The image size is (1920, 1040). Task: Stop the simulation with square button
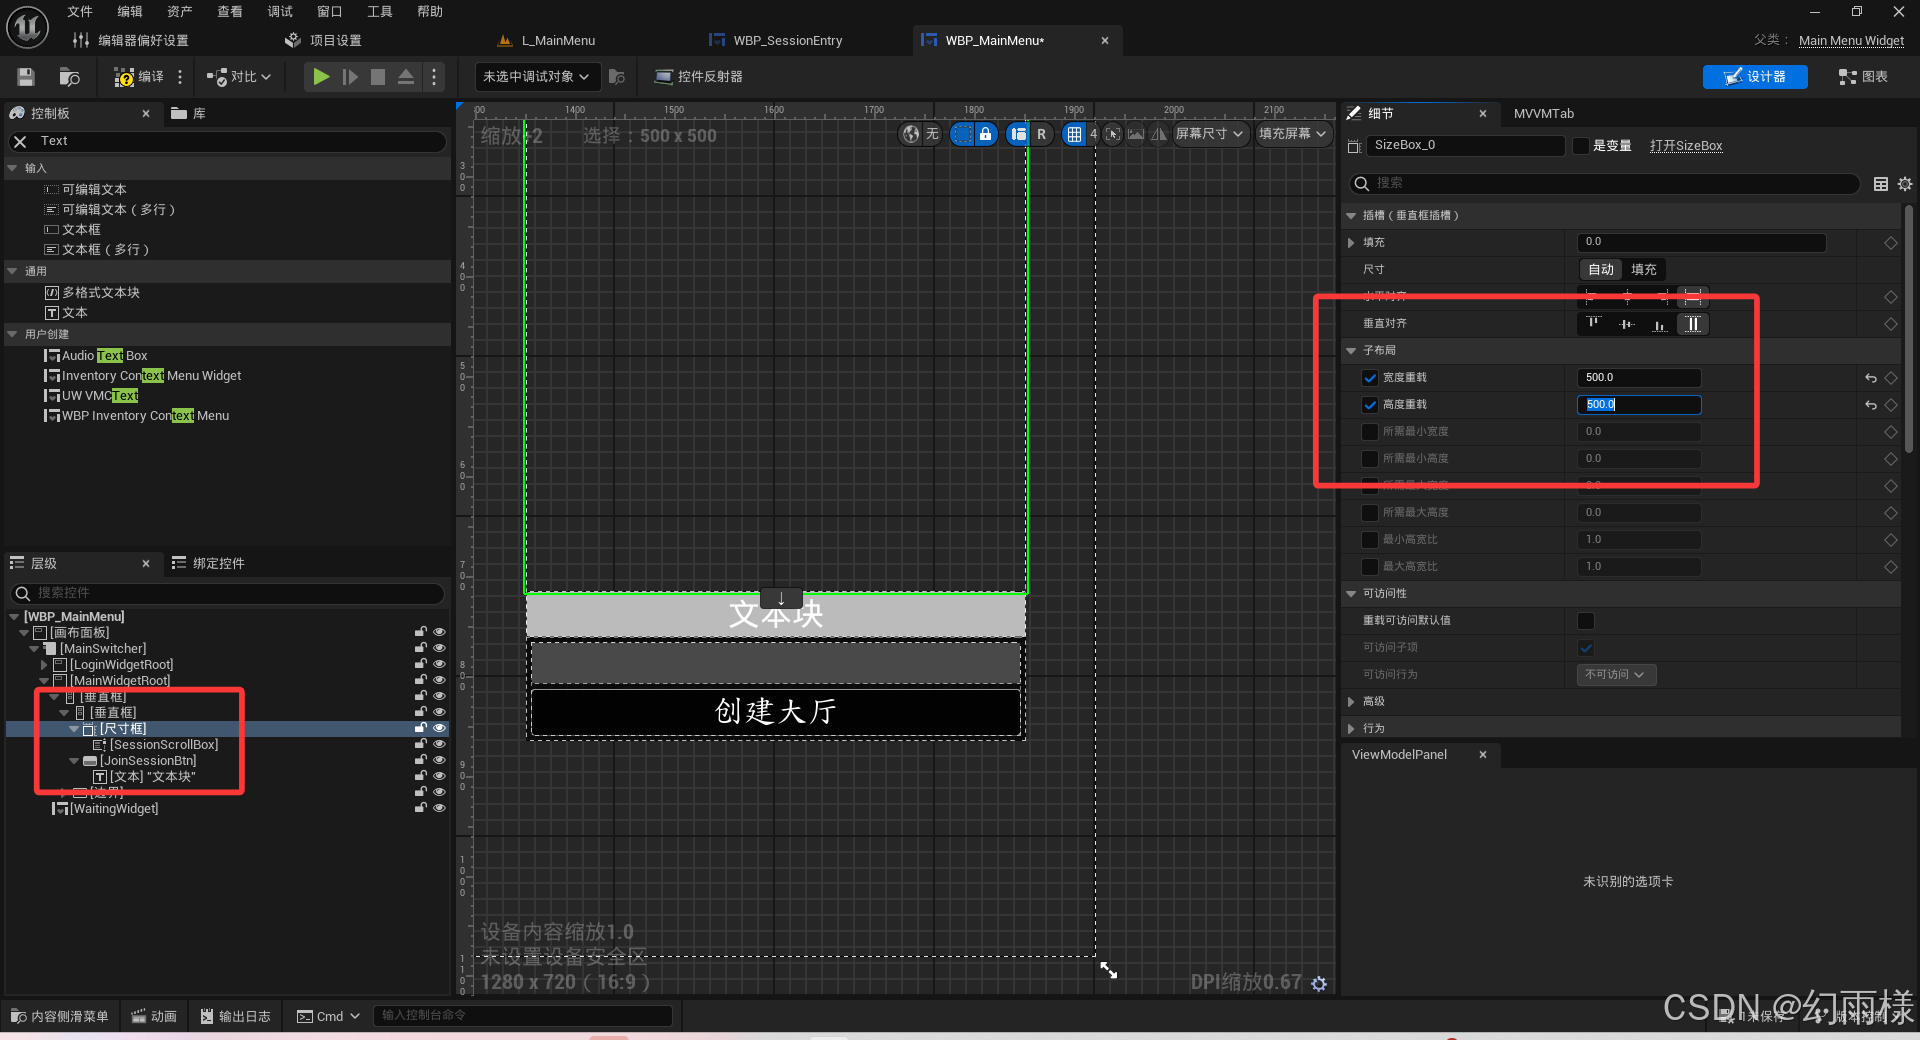point(378,77)
